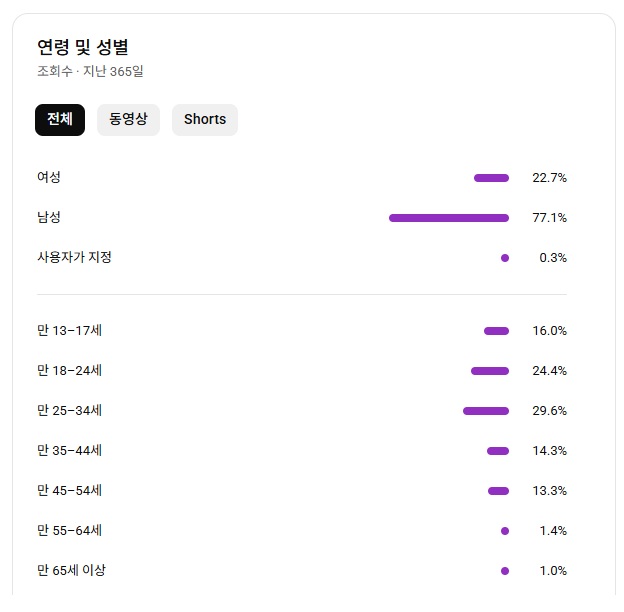Click the 조회수 · 지난 365일 subtitle
624x612 pixels.
91,71
